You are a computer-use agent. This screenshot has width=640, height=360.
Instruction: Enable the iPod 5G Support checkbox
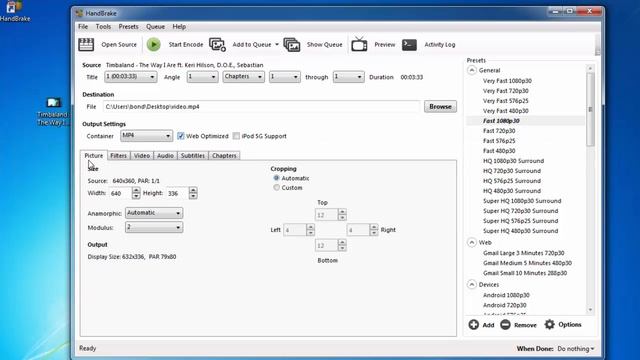click(236, 136)
